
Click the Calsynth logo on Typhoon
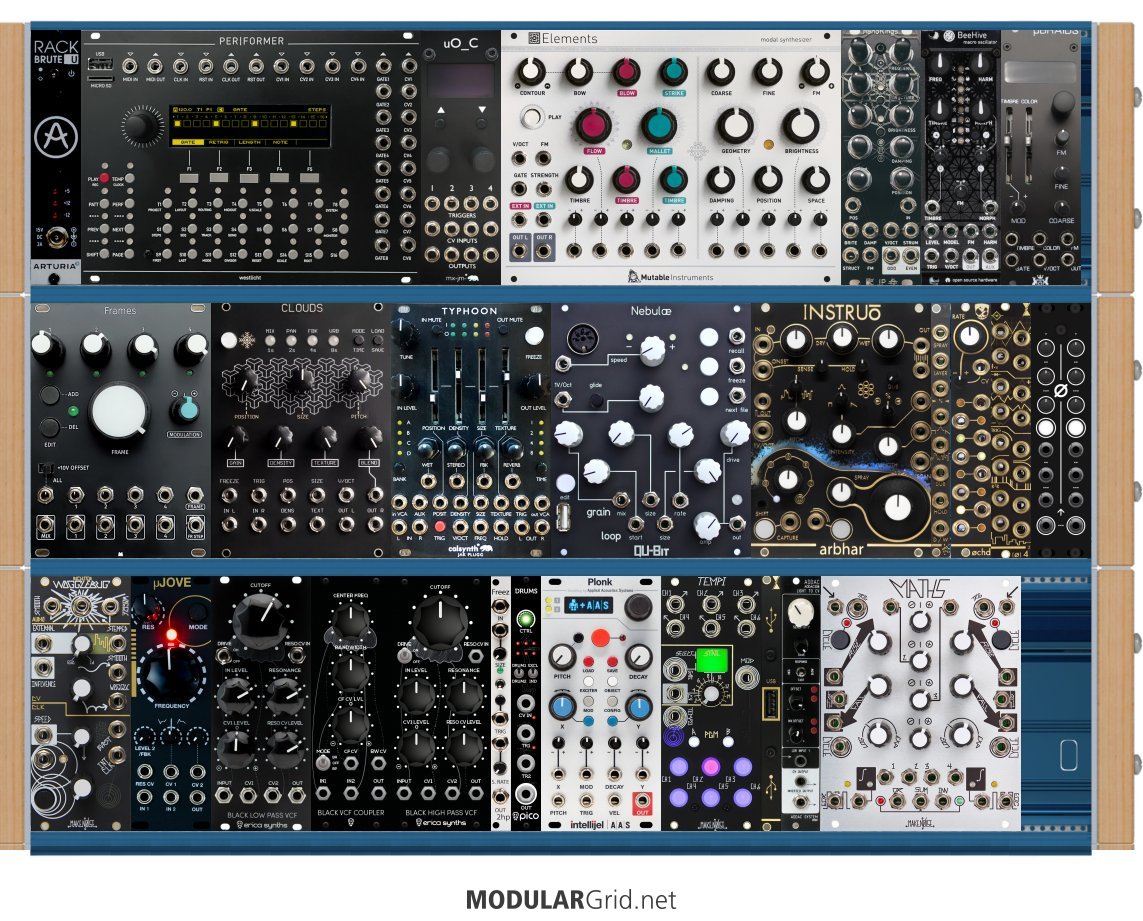(x=470, y=548)
